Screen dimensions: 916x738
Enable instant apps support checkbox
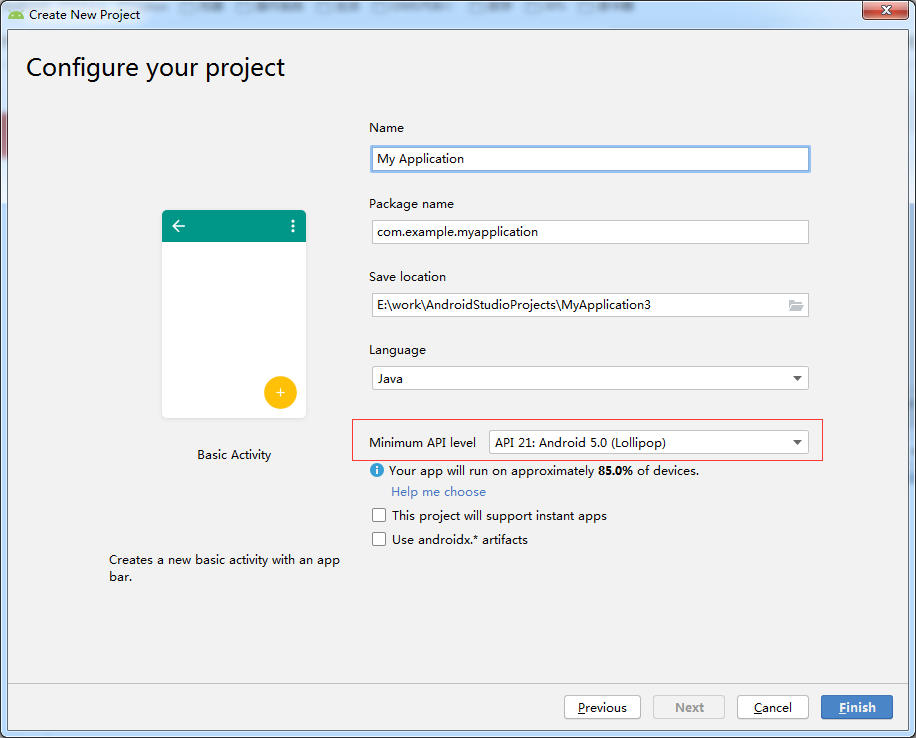pos(379,515)
